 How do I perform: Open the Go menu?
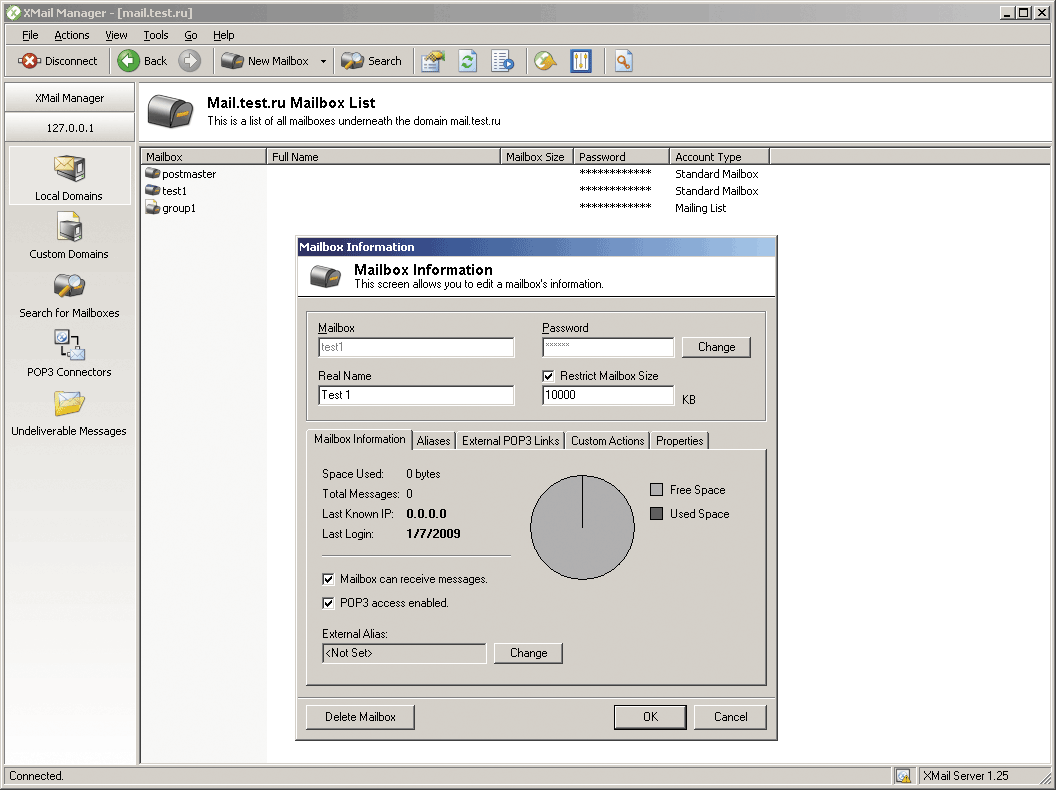[191, 35]
